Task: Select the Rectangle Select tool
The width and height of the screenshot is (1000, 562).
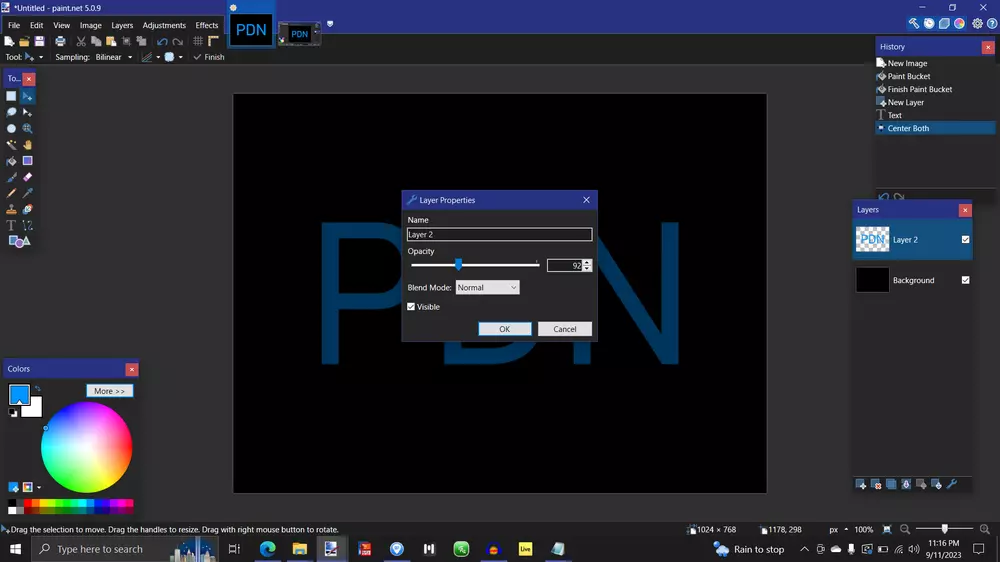Action: pyautogui.click(x=11, y=96)
